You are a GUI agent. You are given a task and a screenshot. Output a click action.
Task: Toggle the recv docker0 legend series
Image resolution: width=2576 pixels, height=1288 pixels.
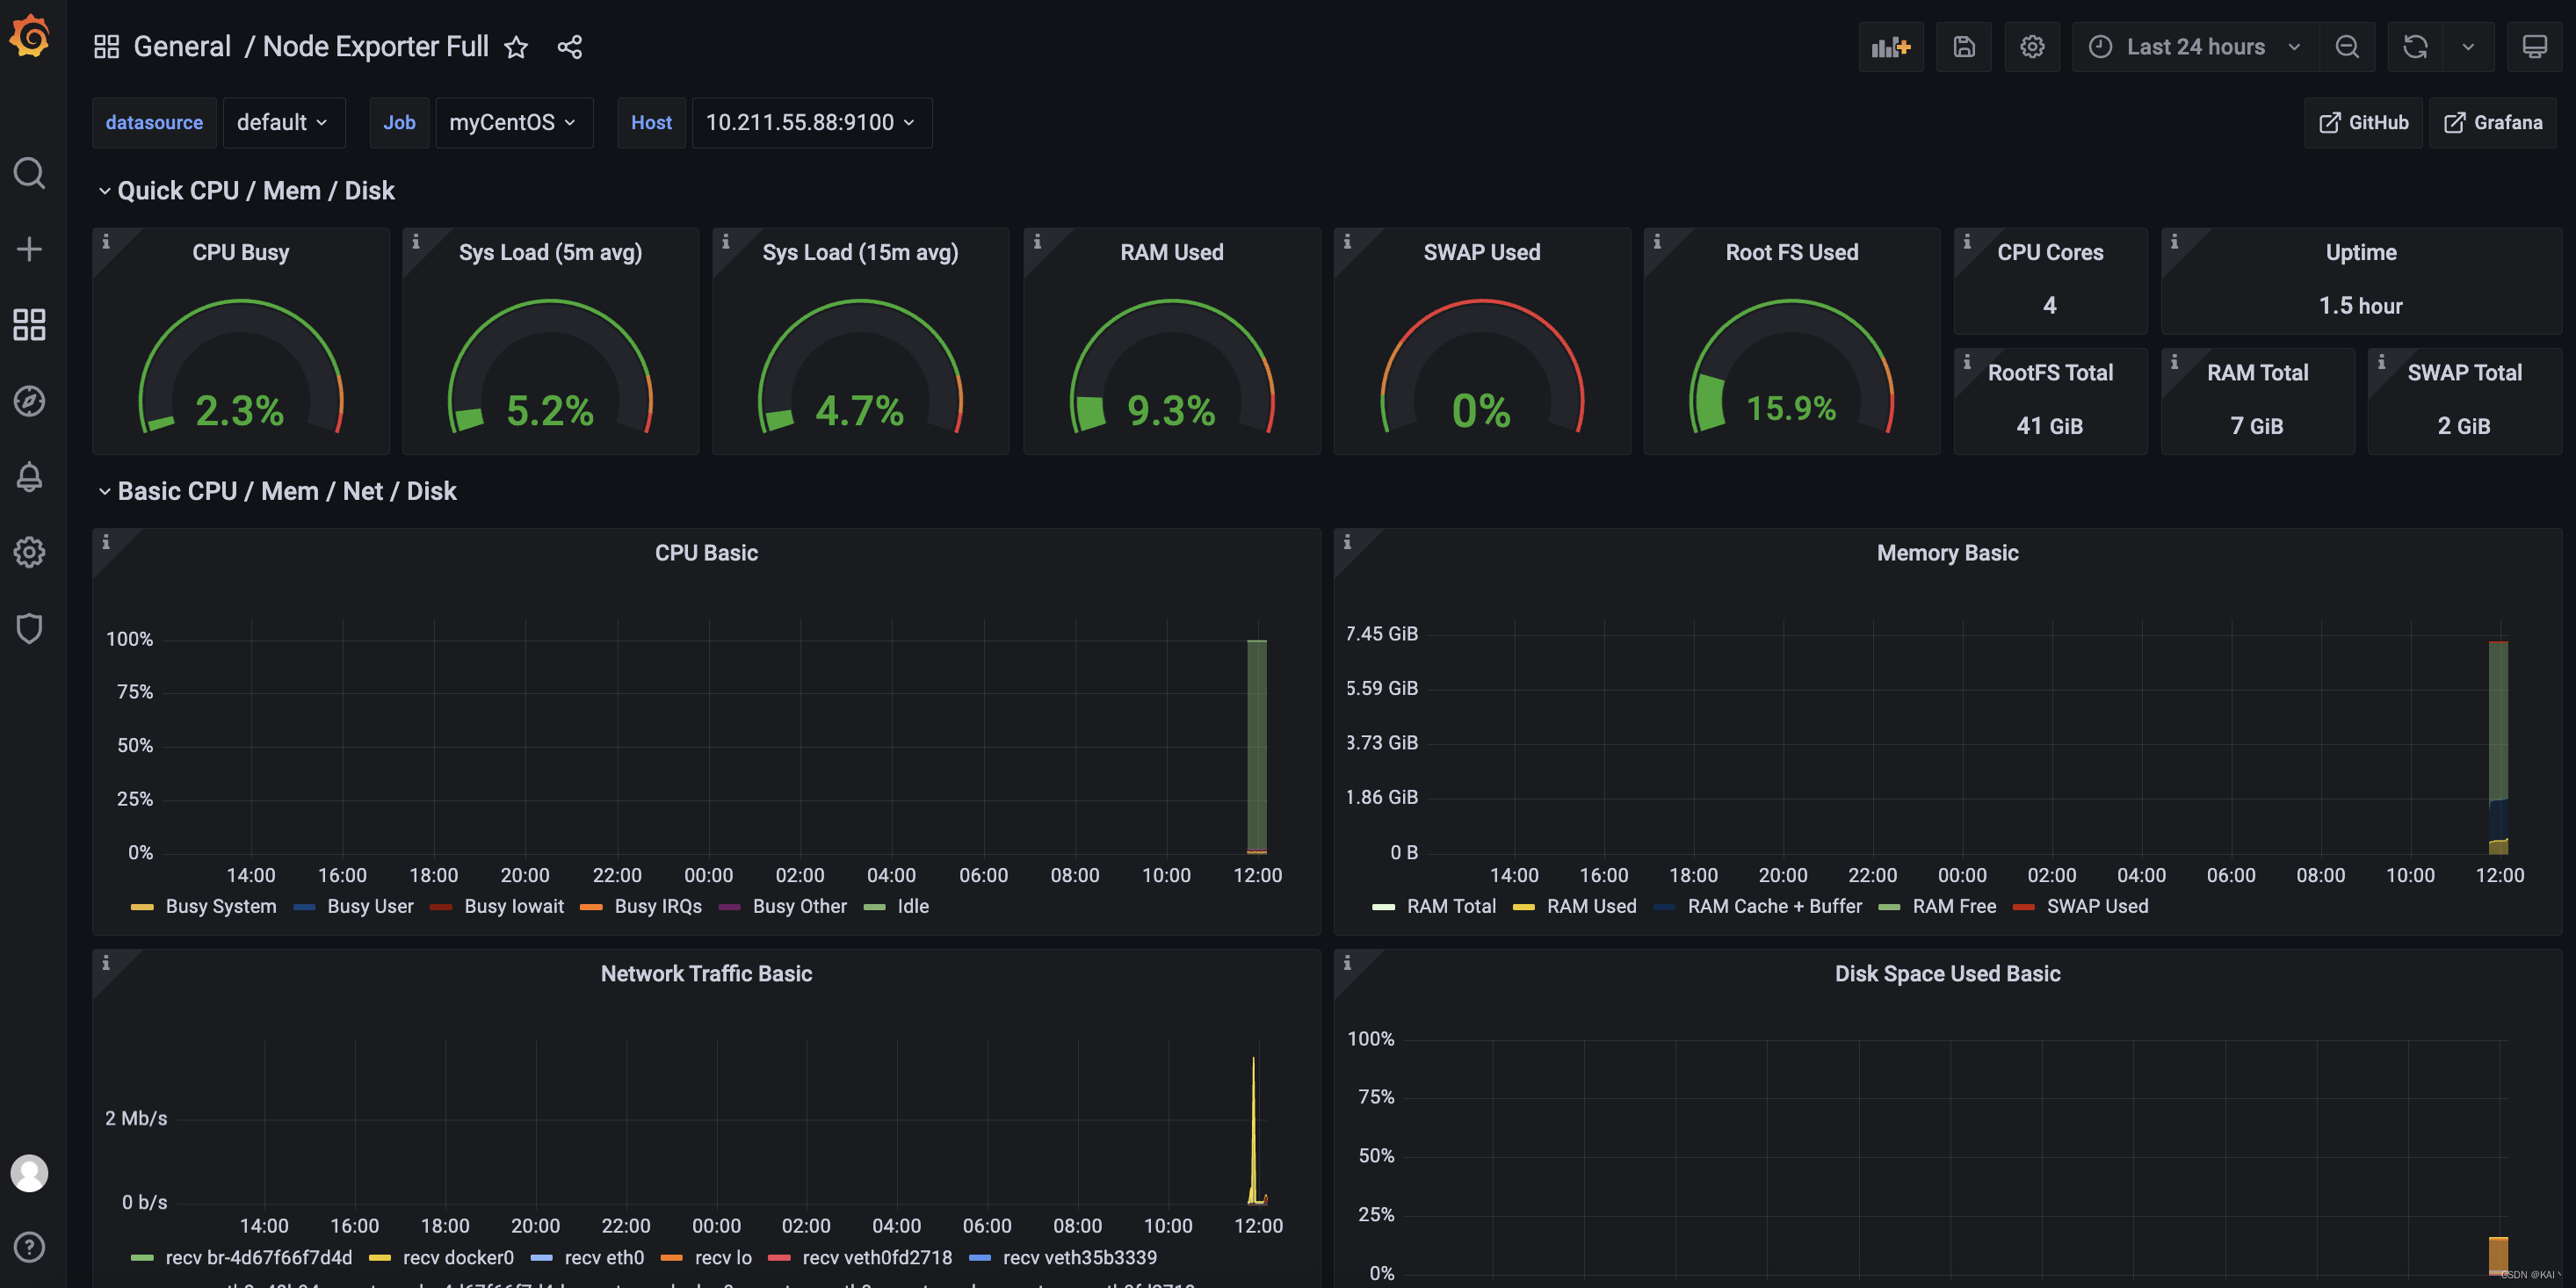tap(458, 1258)
